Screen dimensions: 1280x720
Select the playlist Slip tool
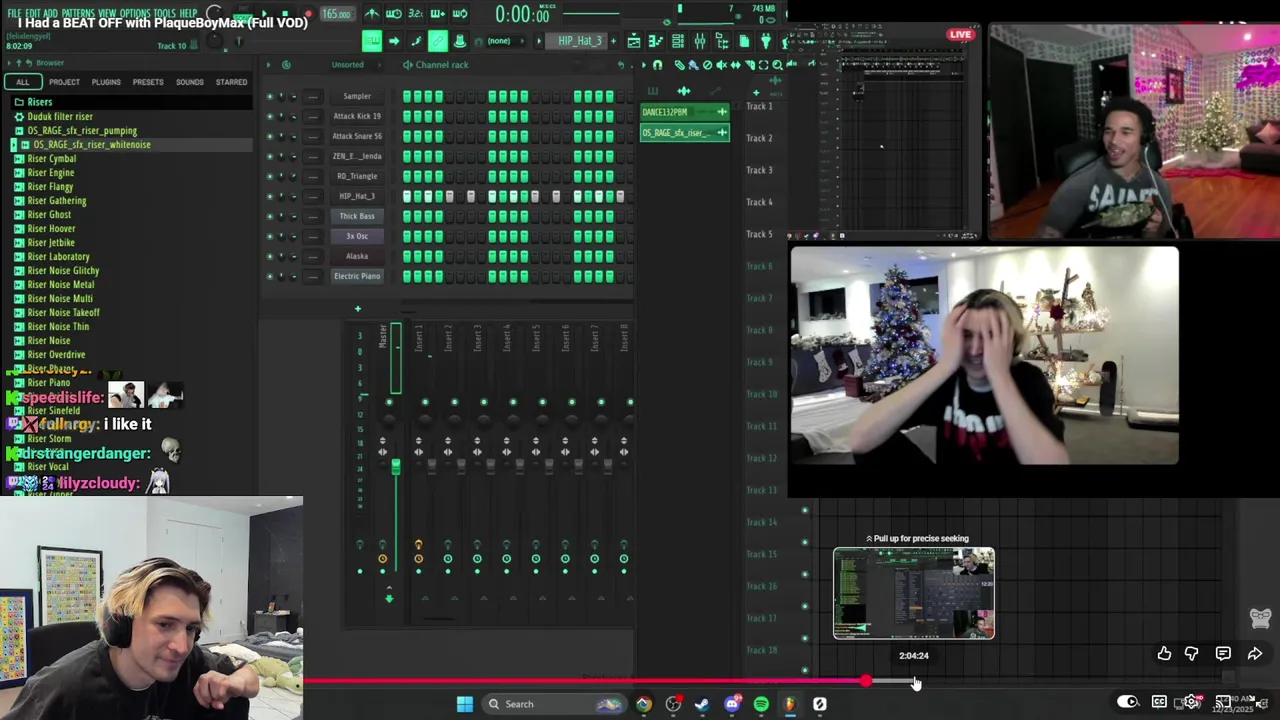(x=735, y=65)
